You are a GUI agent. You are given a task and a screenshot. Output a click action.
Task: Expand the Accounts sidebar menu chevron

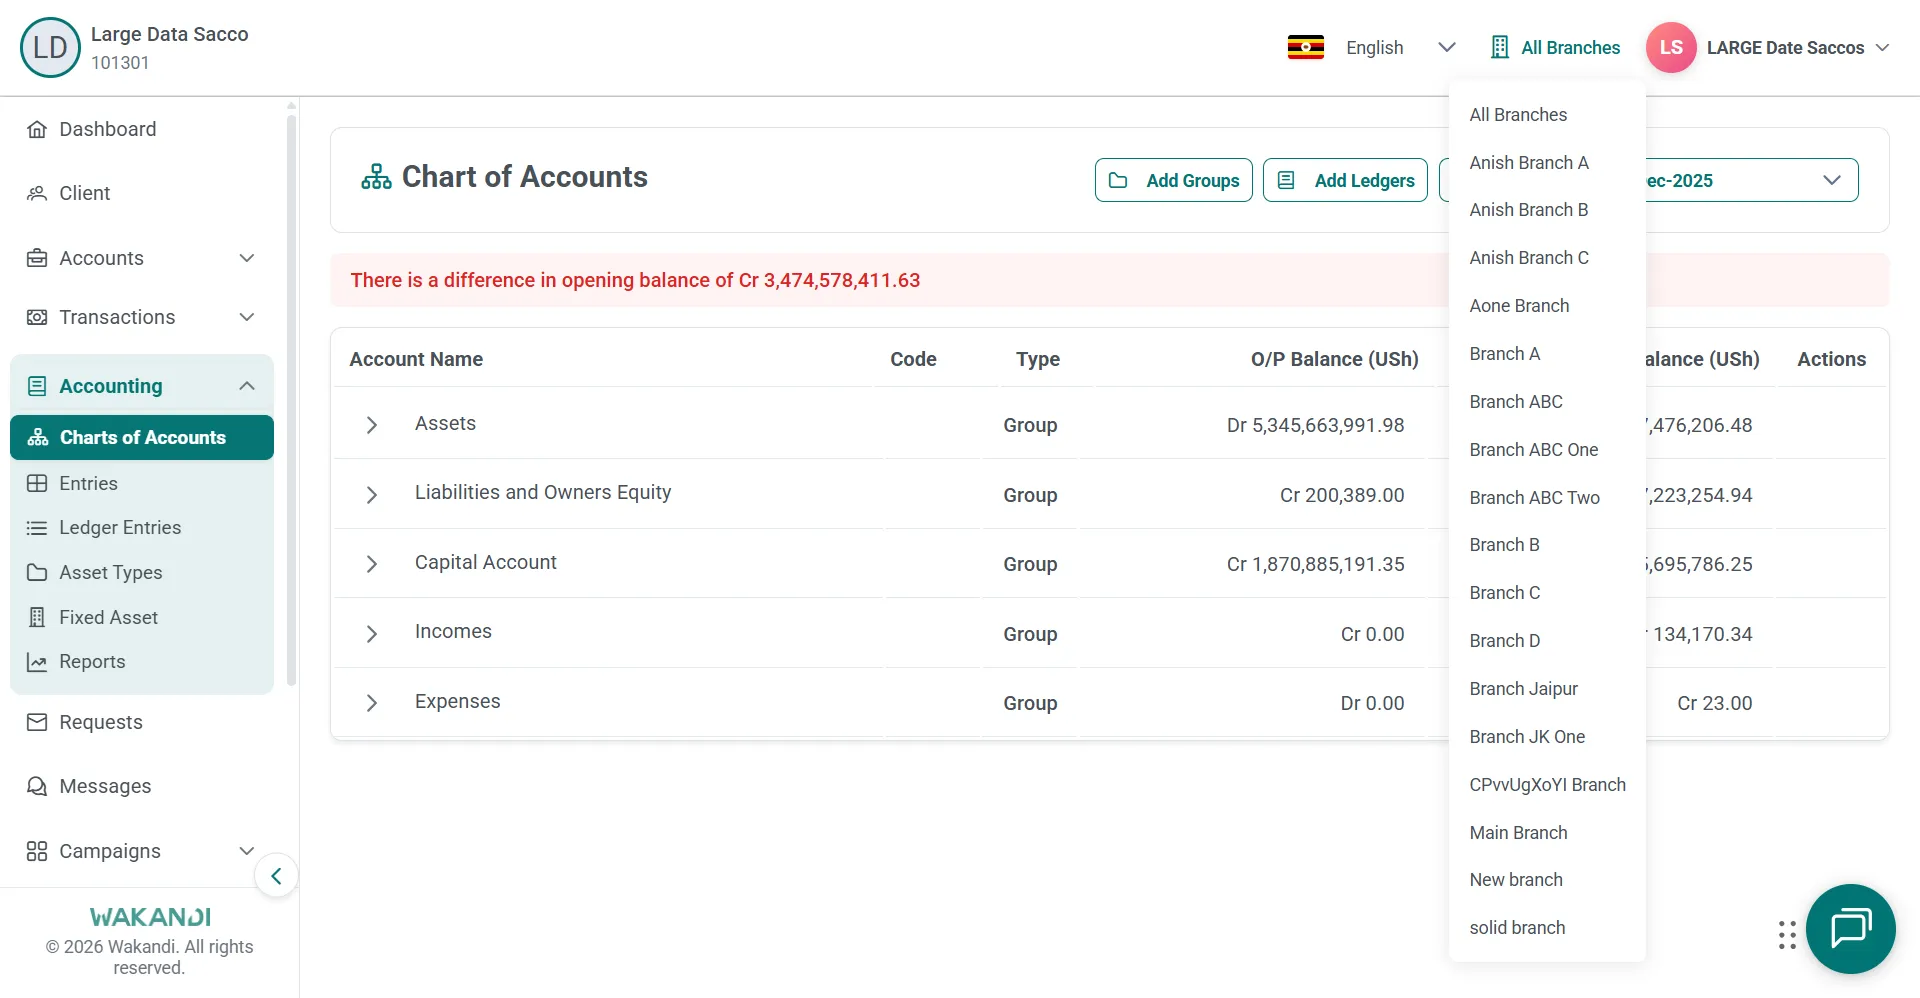(247, 258)
